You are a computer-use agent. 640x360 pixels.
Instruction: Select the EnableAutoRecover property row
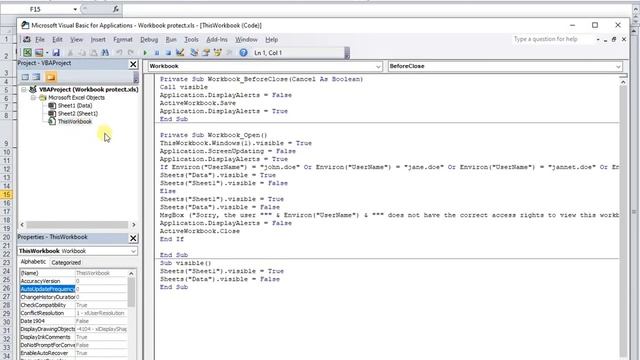(x=73, y=353)
